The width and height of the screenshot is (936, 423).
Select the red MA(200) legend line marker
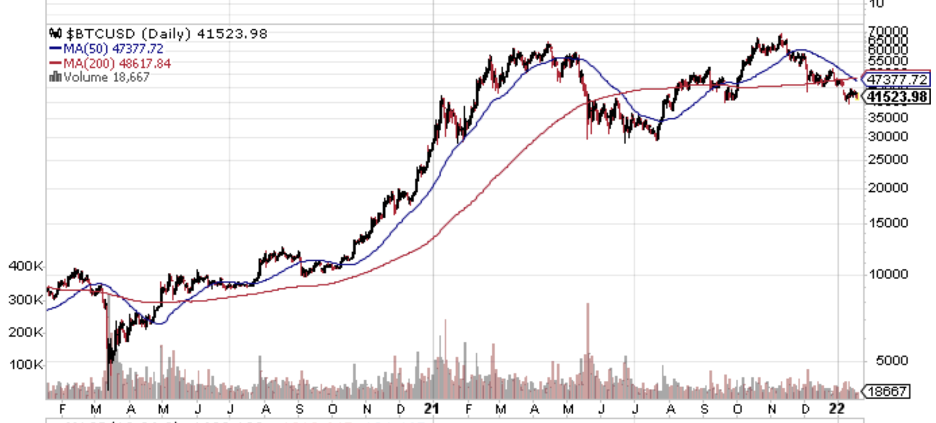point(56,63)
